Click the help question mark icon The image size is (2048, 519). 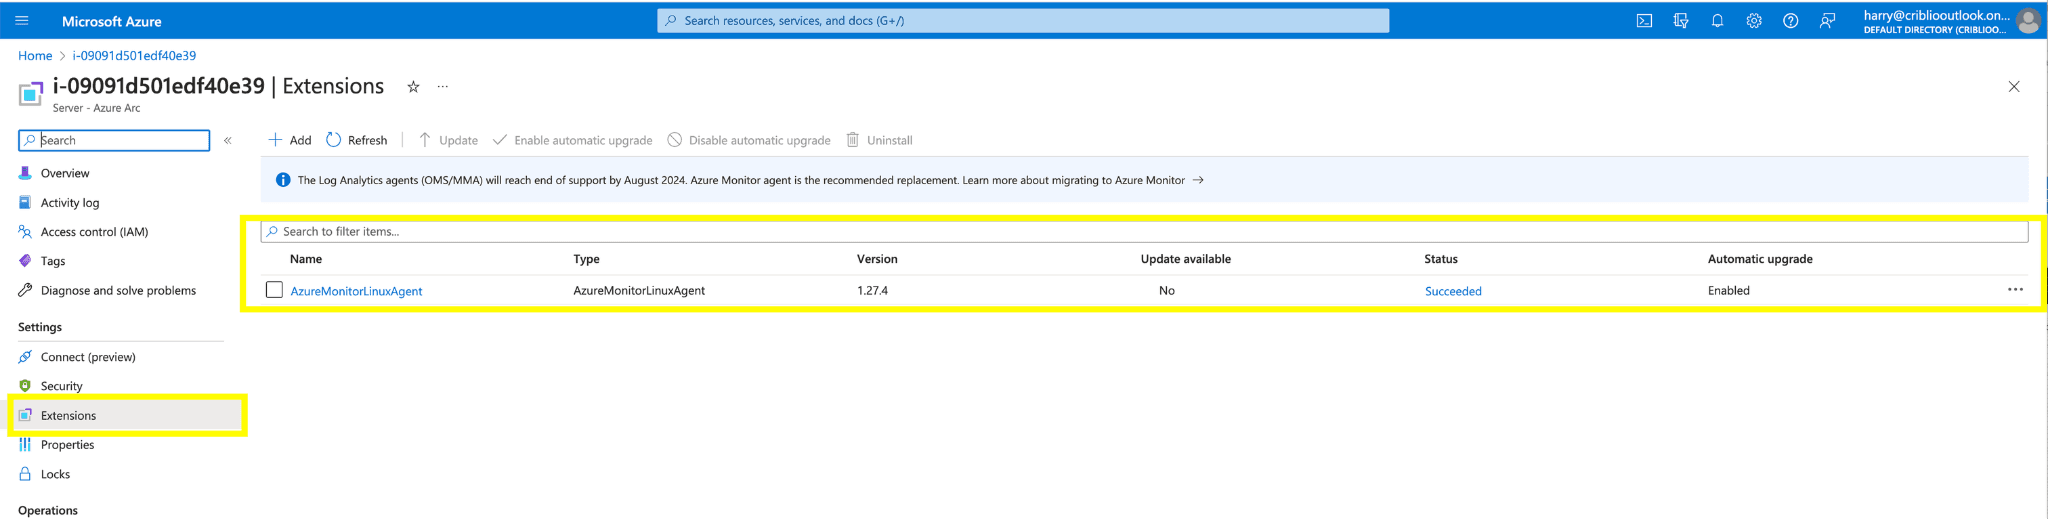point(1790,21)
